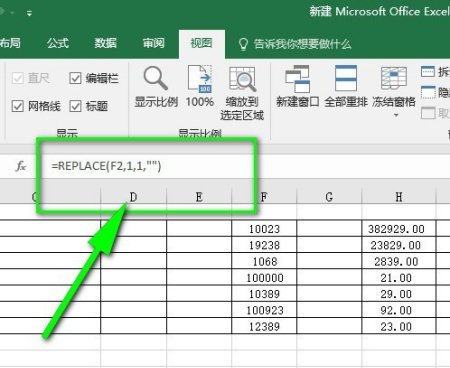Toggle the 网格线 gridlines checkbox
This screenshot has width=450, height=368.
click(x=17, y=106)
